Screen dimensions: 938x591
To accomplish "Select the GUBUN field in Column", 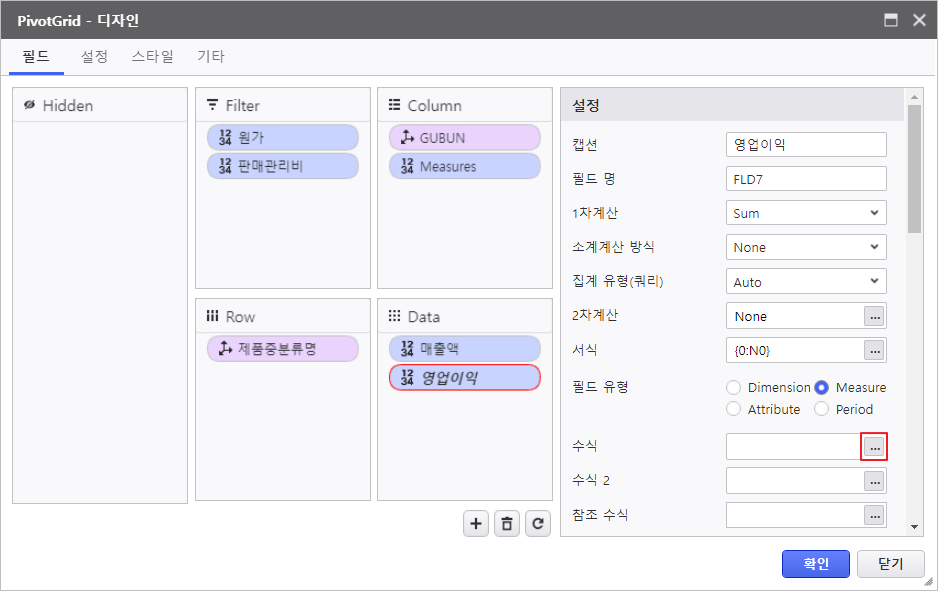I will 465,138.
